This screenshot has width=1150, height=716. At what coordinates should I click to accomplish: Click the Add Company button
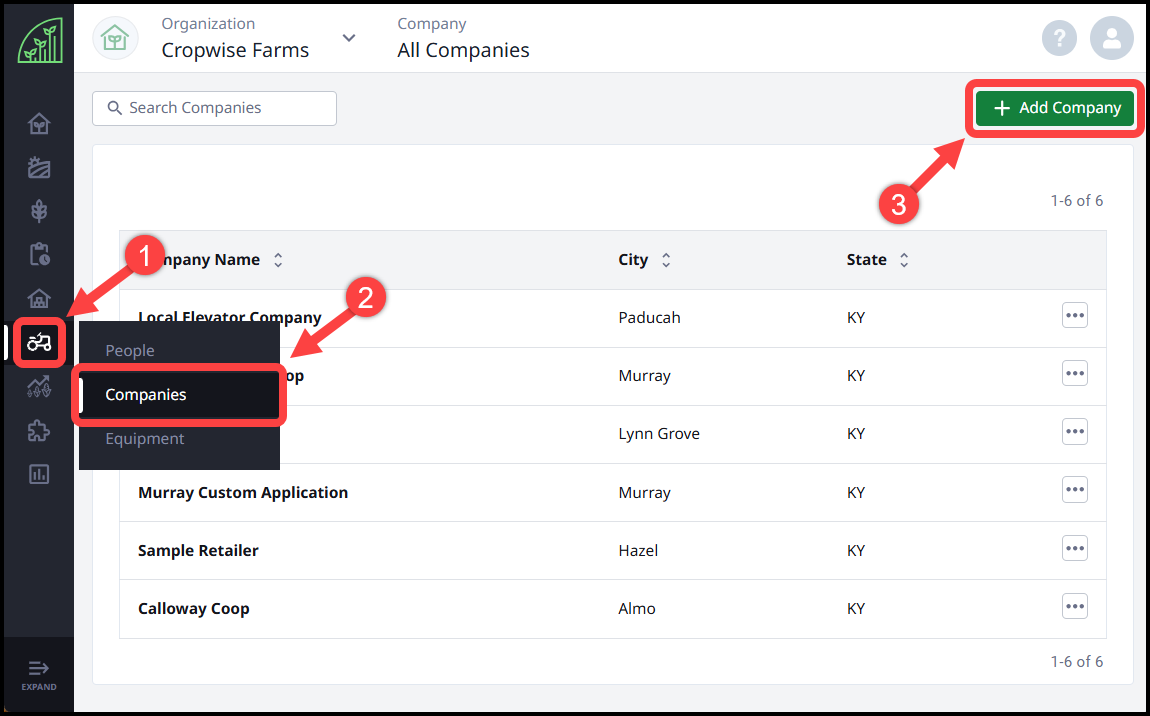(x=1056, y=108)
